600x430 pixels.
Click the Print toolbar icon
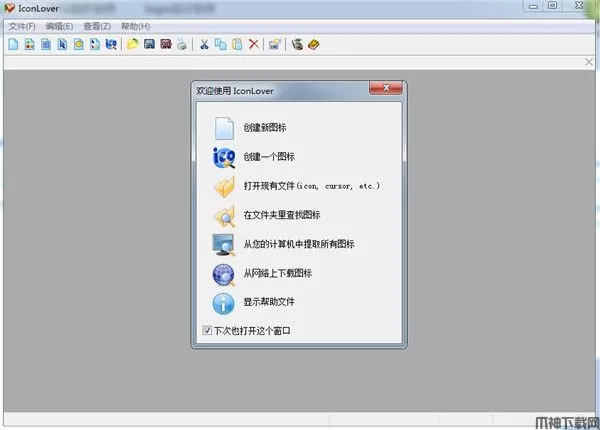click(x=181, y=44)
